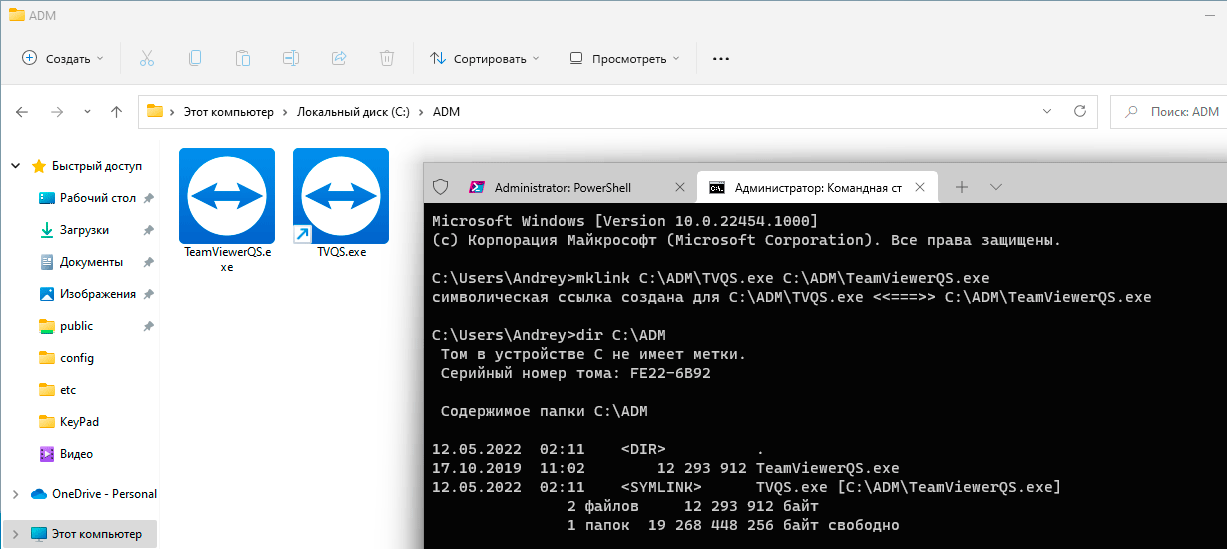
Task: Click the Copy icon in Explorer toolbar
Action: [x=195, y=58]
